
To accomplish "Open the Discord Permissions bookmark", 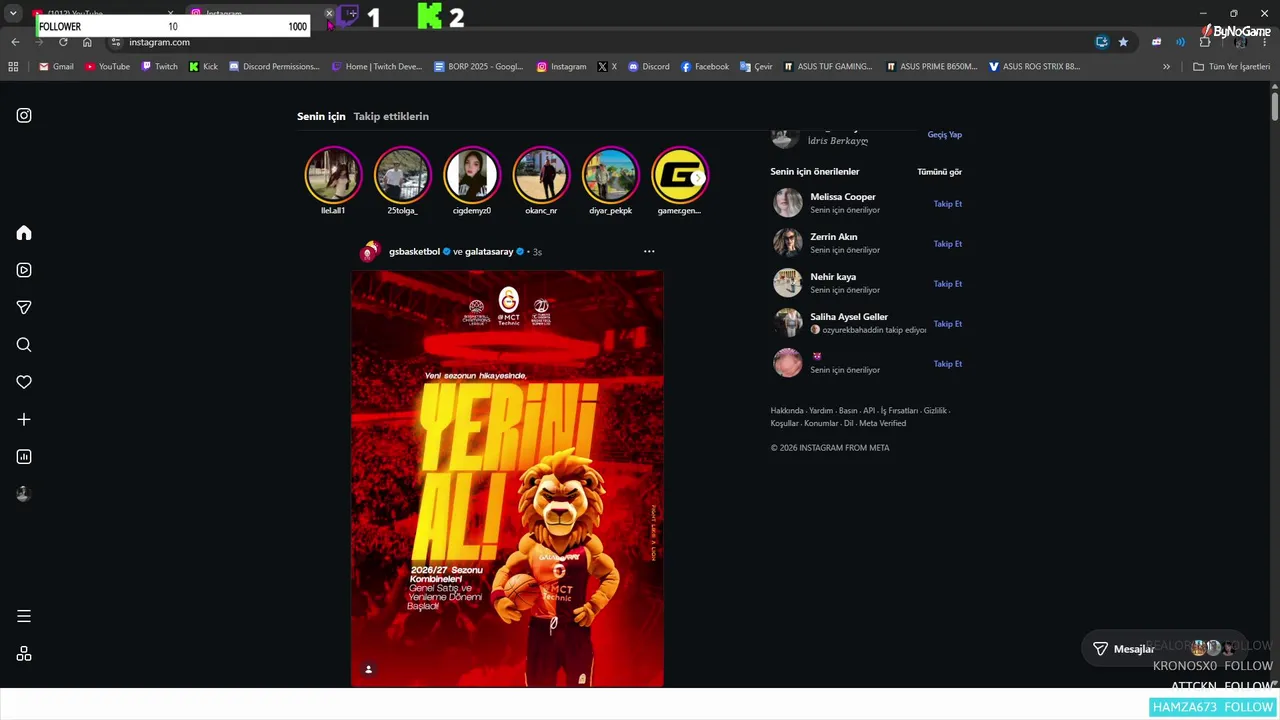I will point(274,67).
